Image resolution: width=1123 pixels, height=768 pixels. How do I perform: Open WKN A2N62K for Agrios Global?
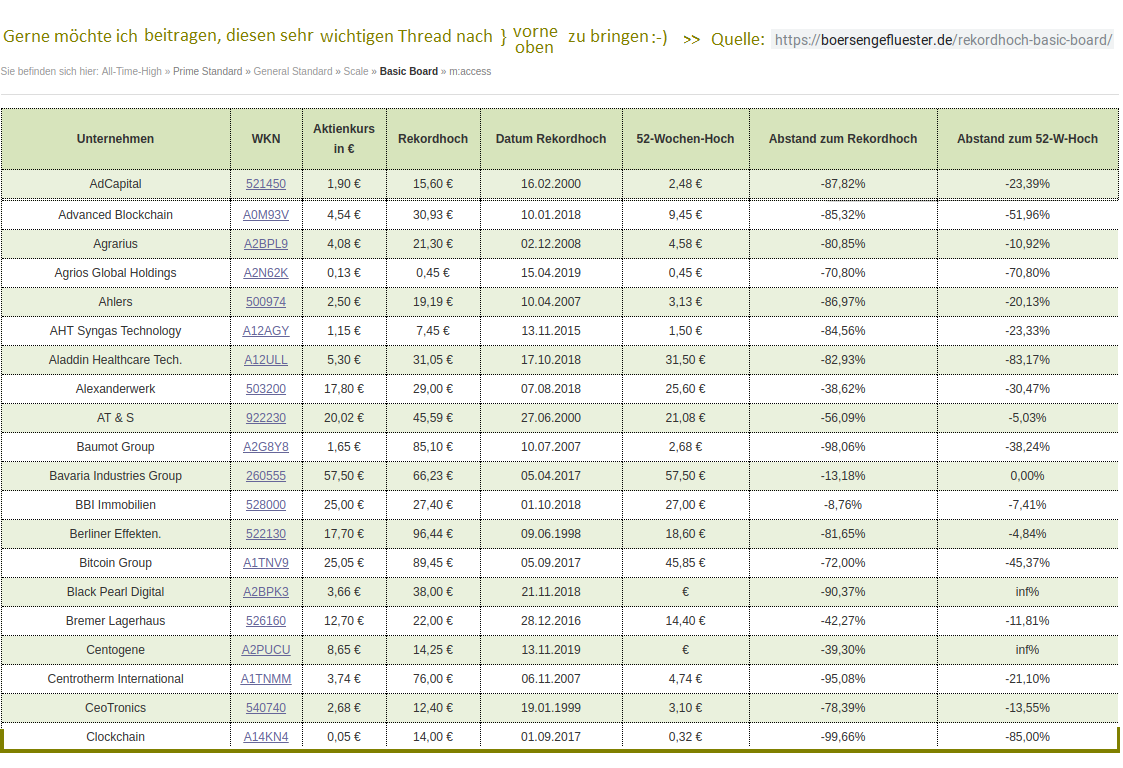point(266,273)
